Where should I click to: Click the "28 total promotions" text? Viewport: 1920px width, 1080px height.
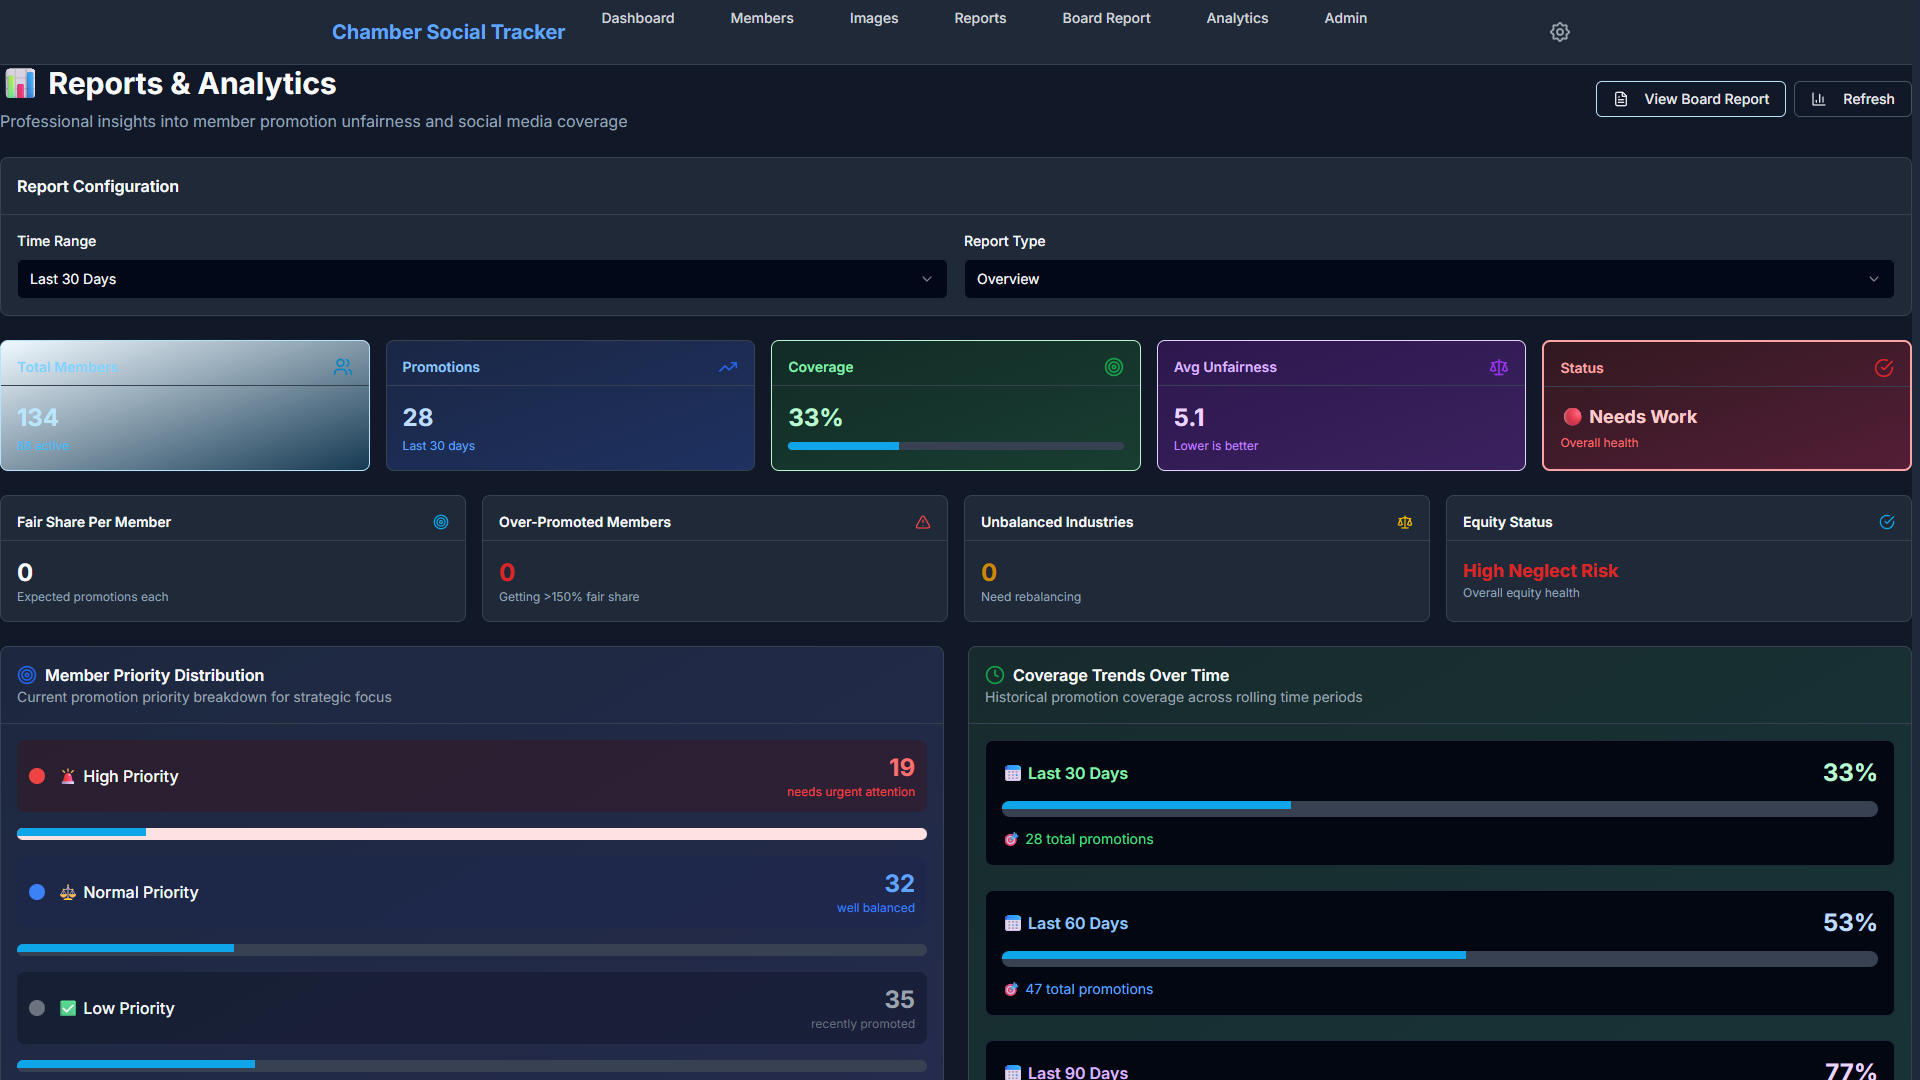(1089, 839)
